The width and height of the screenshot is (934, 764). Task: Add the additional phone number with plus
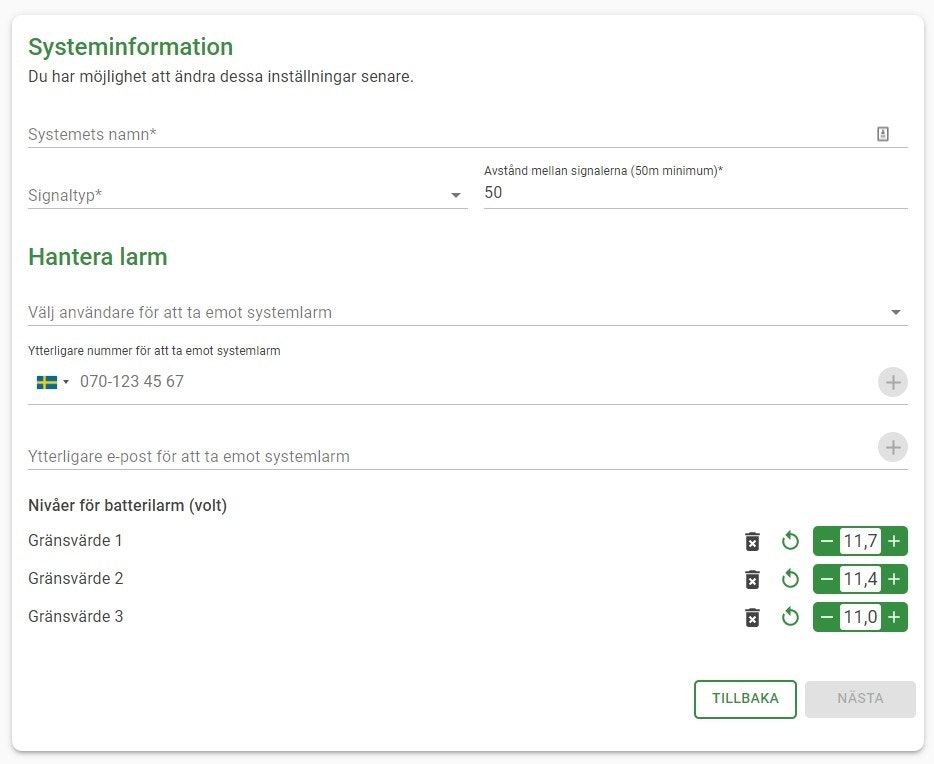[x=892, y=382]
